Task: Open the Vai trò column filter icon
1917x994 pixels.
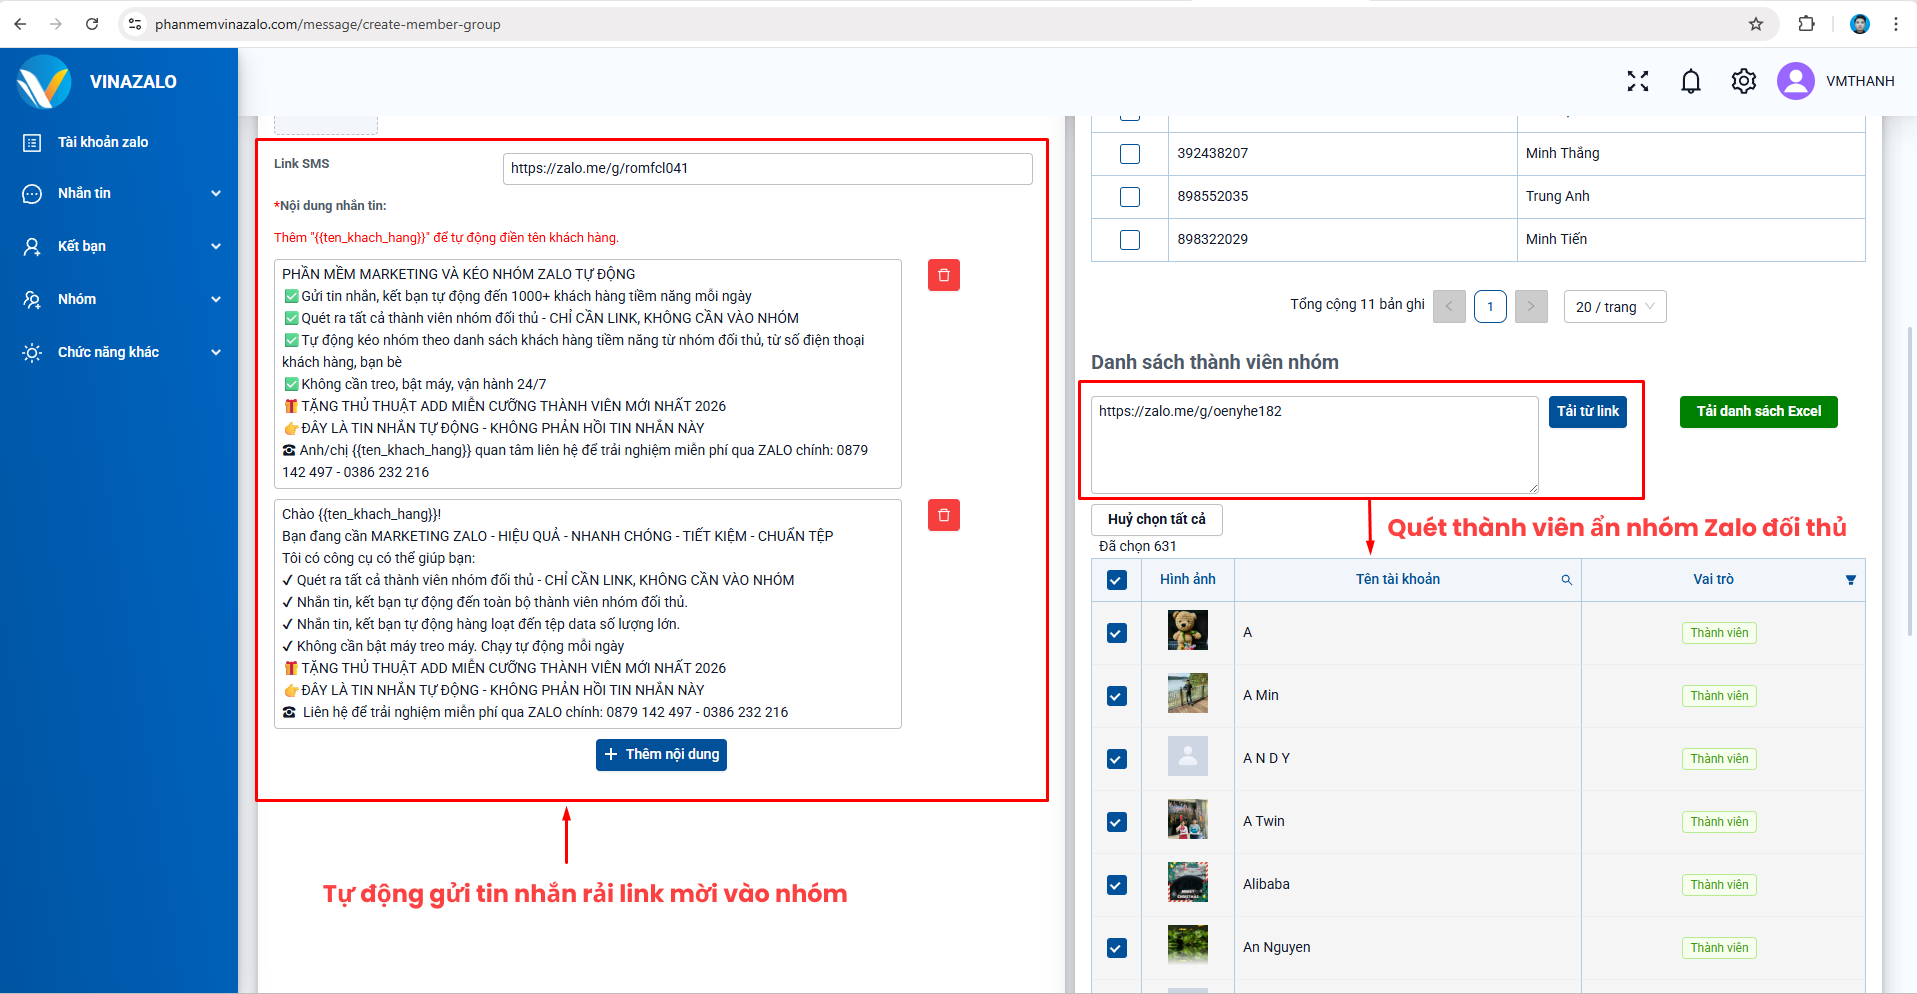Action: pos(1850,580)
